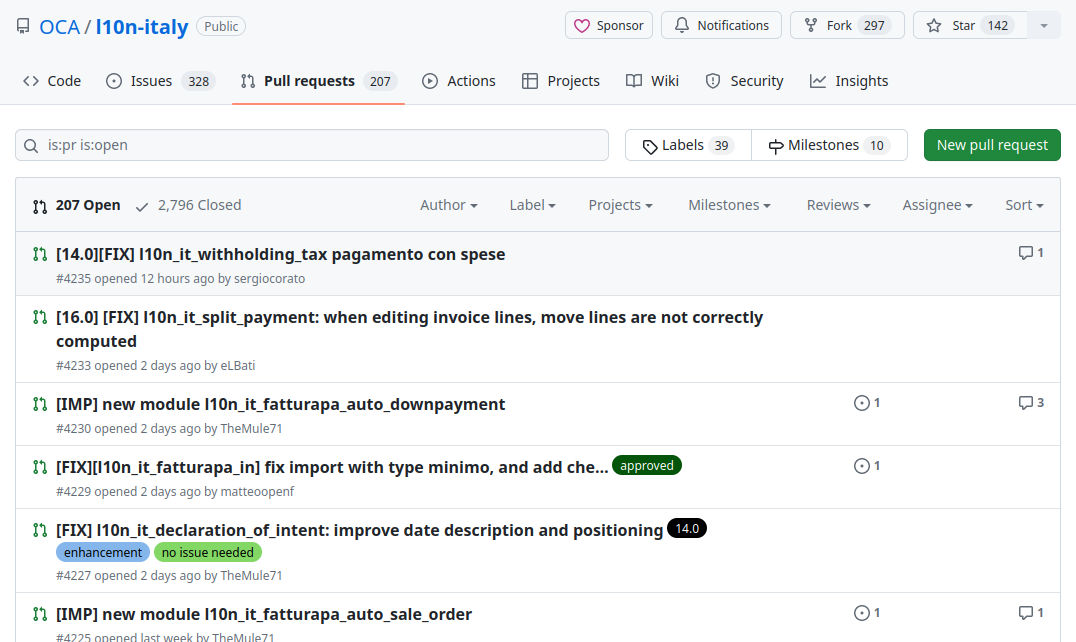Screen dimensions: 1076x642
Task: Open PR titled l10n_it_withholding_tax pagamento con spese
Action: pyautogui.click(x=281, y=254)
